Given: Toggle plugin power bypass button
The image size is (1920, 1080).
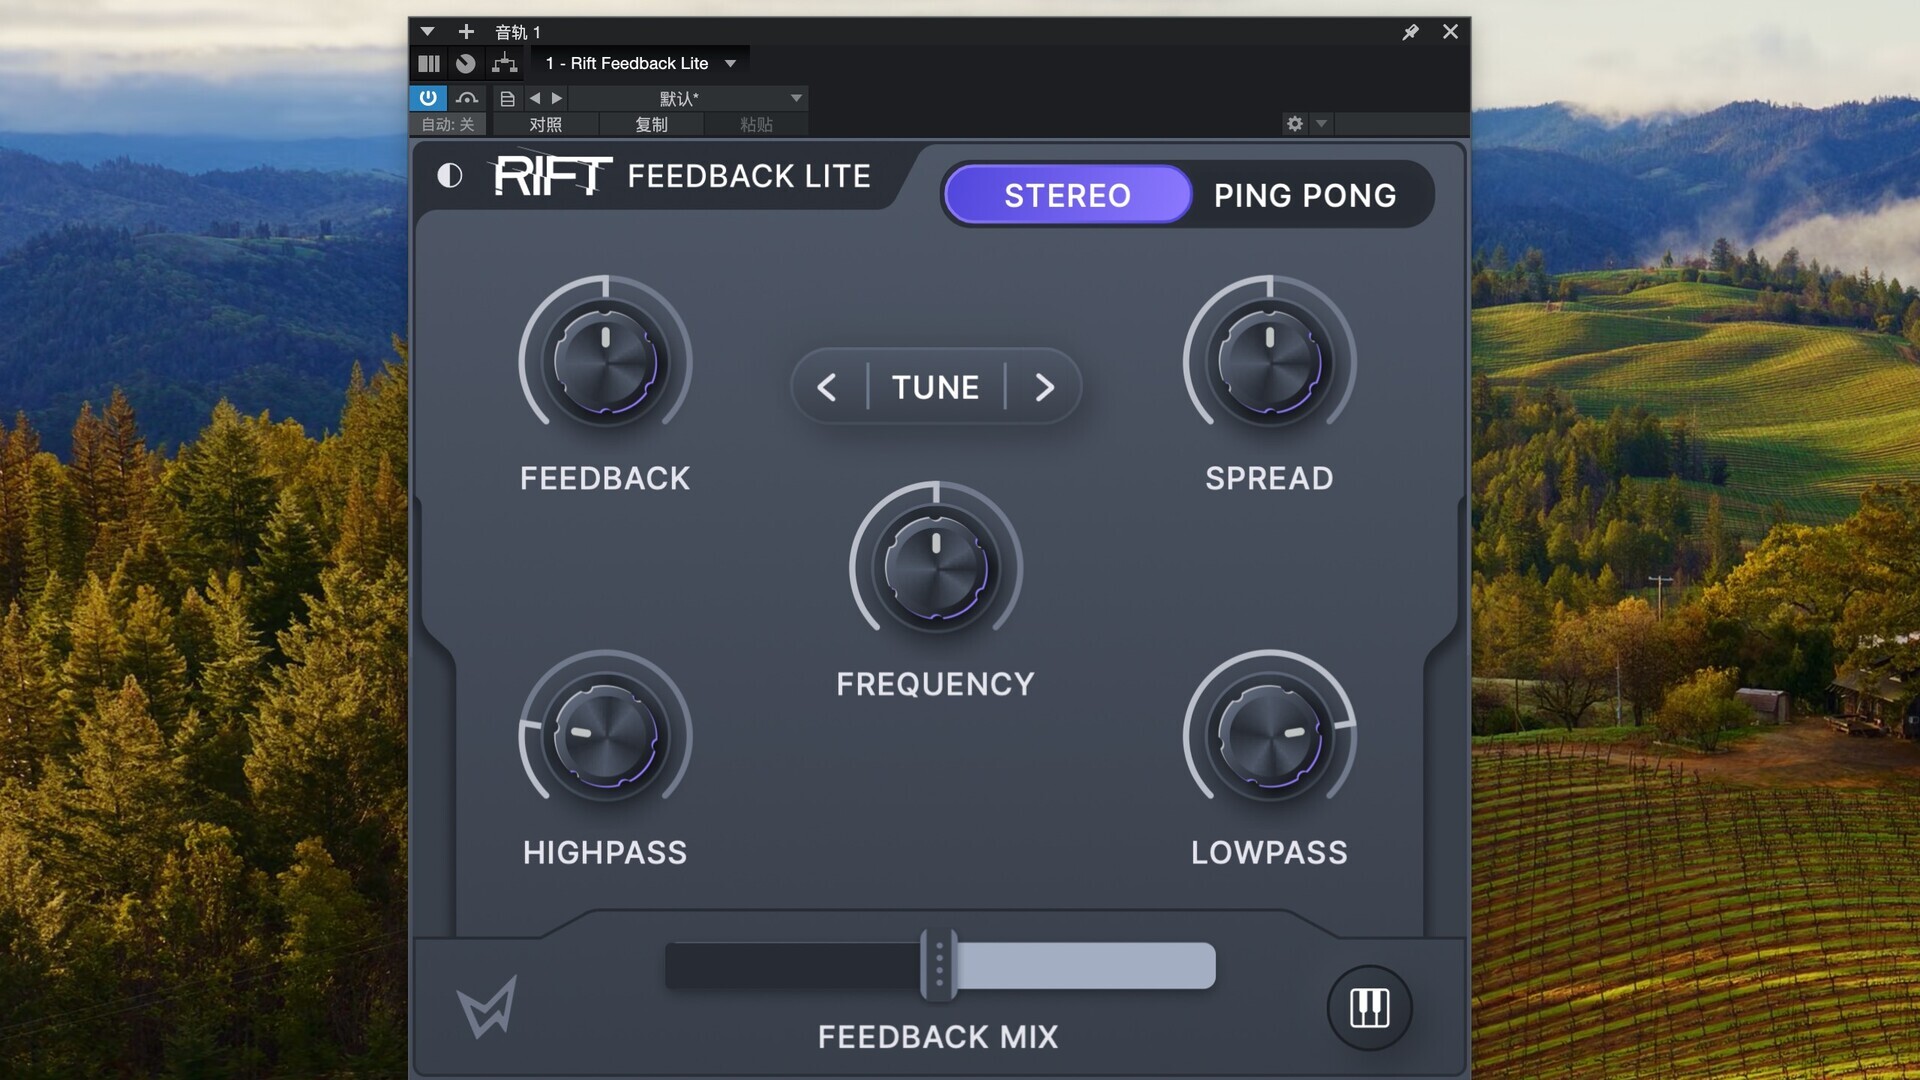Looking at the screenshot, I should pyautogui.click(x=428, y=98).
